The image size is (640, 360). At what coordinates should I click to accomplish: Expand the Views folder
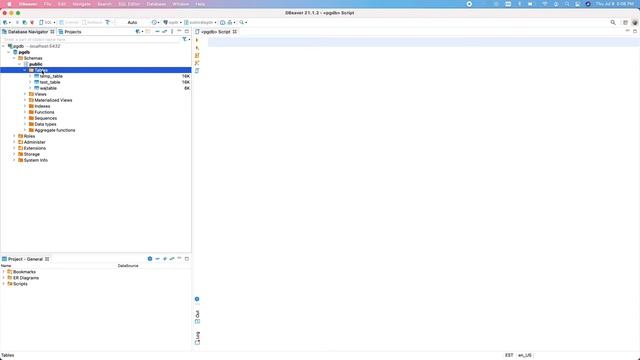[25, 94]
